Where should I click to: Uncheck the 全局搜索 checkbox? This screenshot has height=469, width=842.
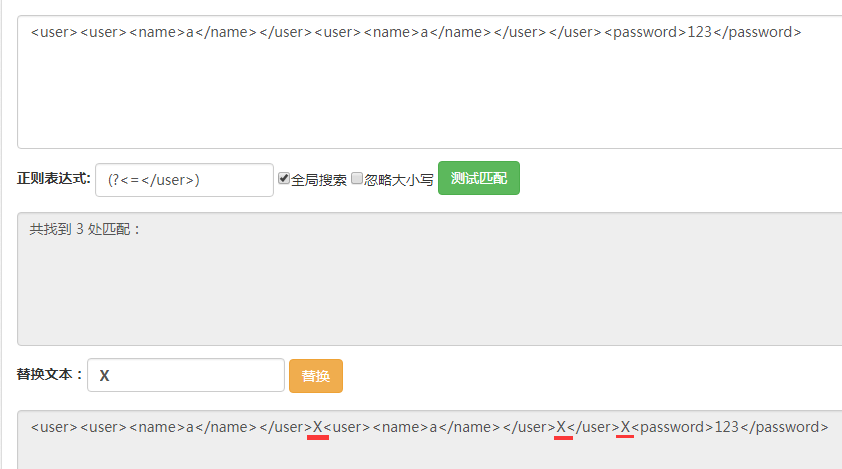(x=284, y=179)
